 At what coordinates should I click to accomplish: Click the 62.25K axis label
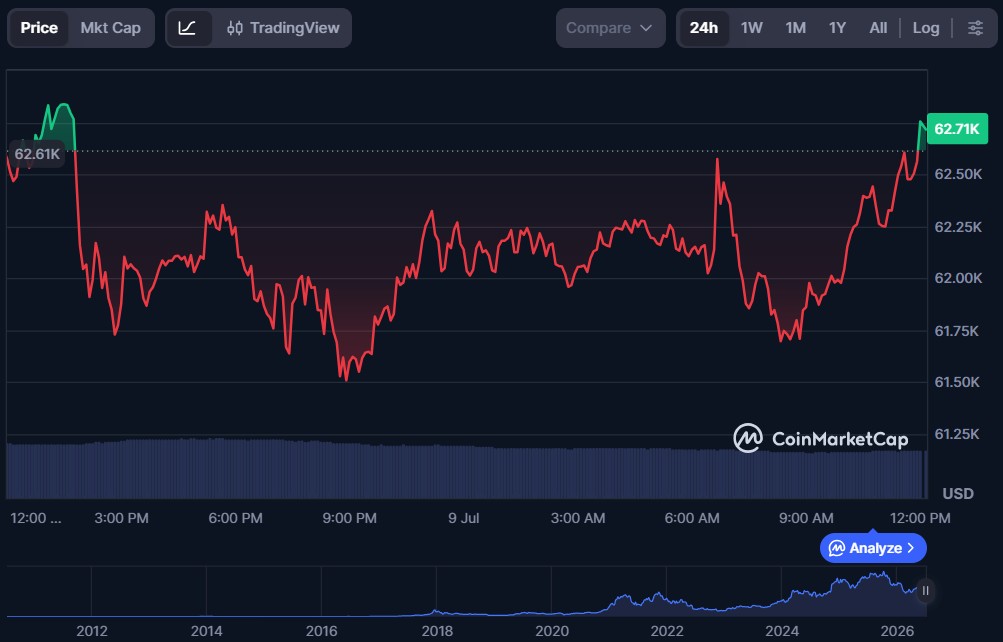click(x=958, y=227)
